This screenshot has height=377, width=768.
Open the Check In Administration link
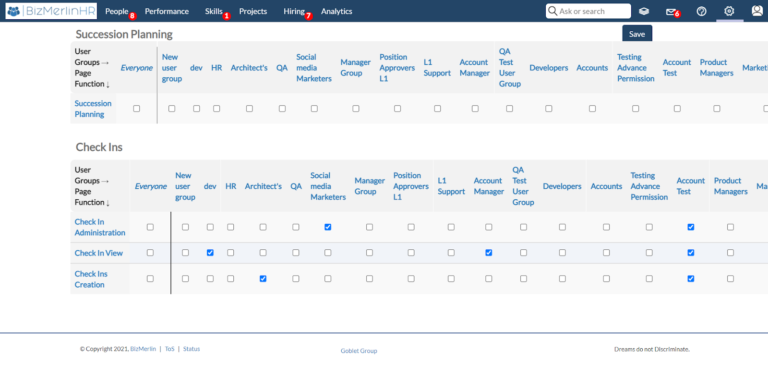tap(100, 227)
